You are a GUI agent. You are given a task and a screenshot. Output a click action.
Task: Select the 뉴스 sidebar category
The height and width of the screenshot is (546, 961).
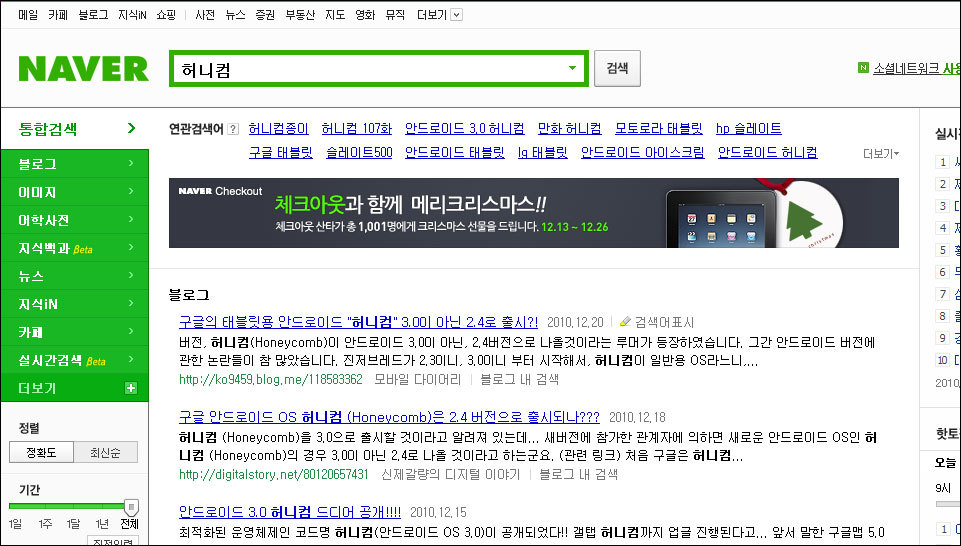(75, 276)
